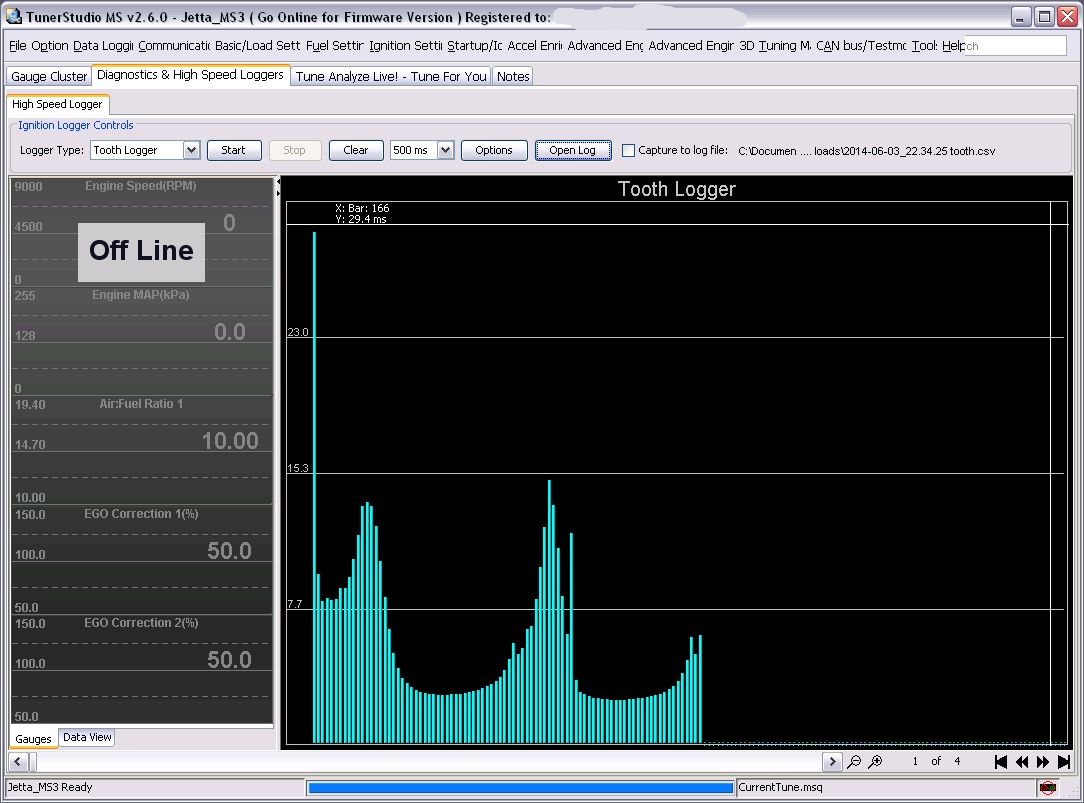Advance to the next log page

[x=1043, y=762]
